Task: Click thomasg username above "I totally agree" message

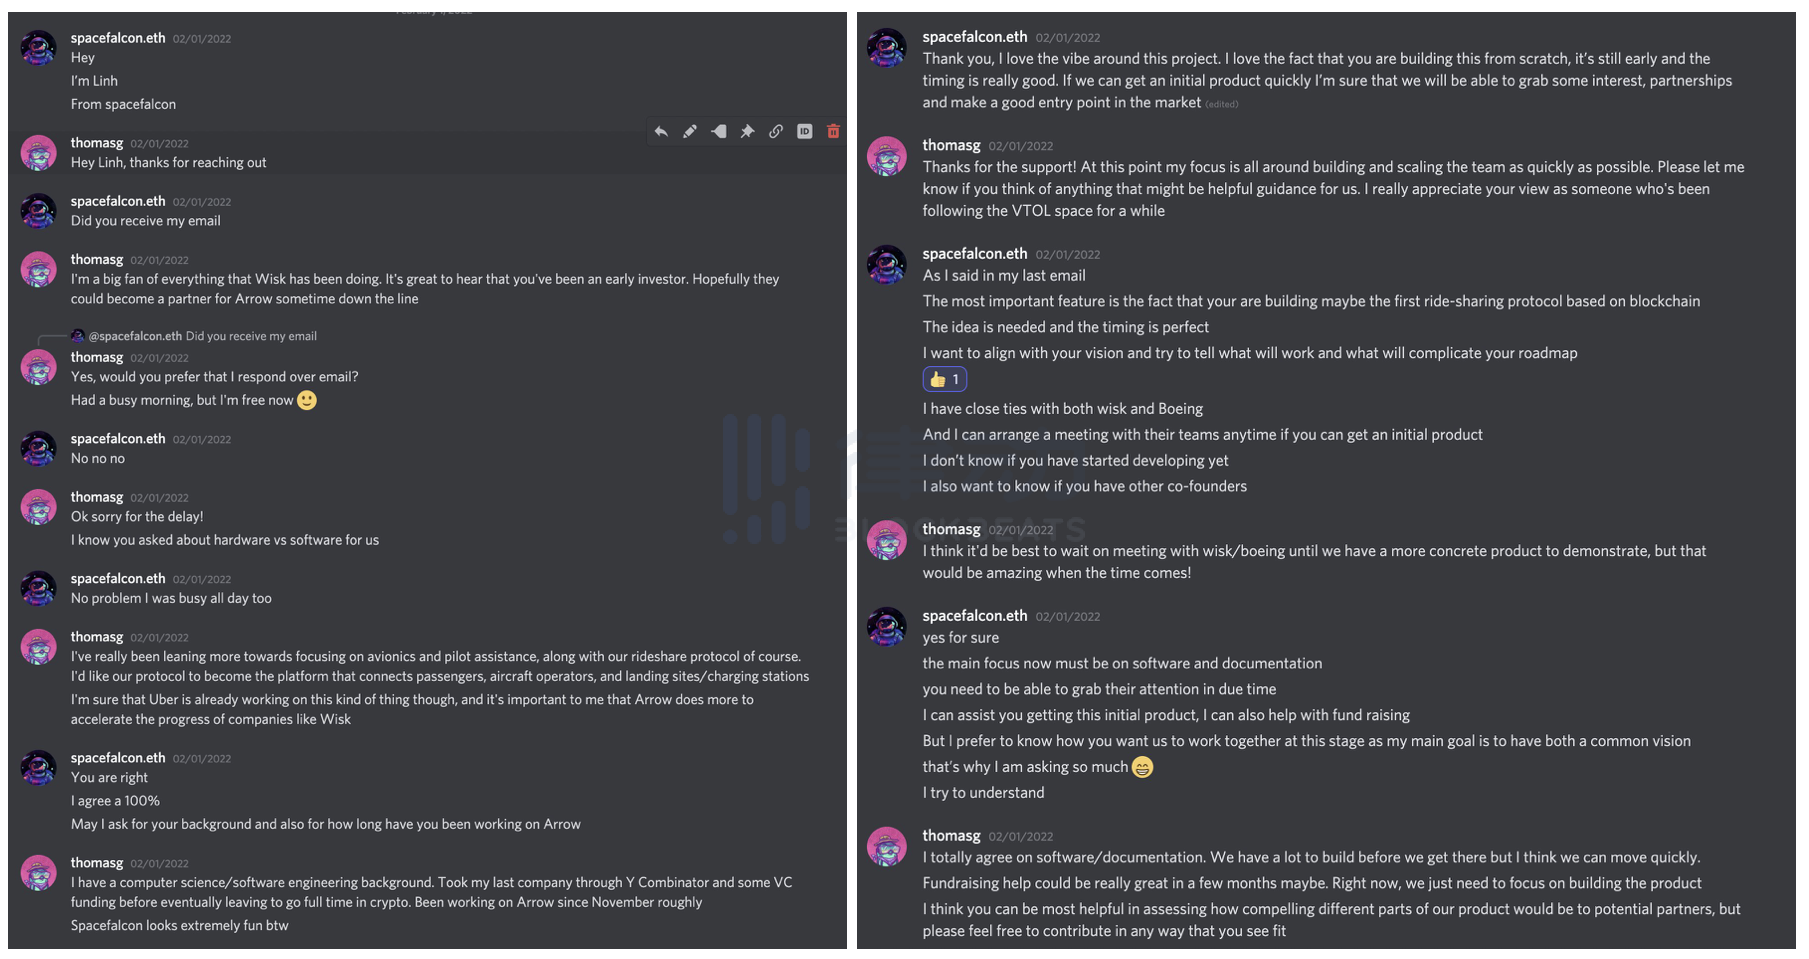Action: 951,836
